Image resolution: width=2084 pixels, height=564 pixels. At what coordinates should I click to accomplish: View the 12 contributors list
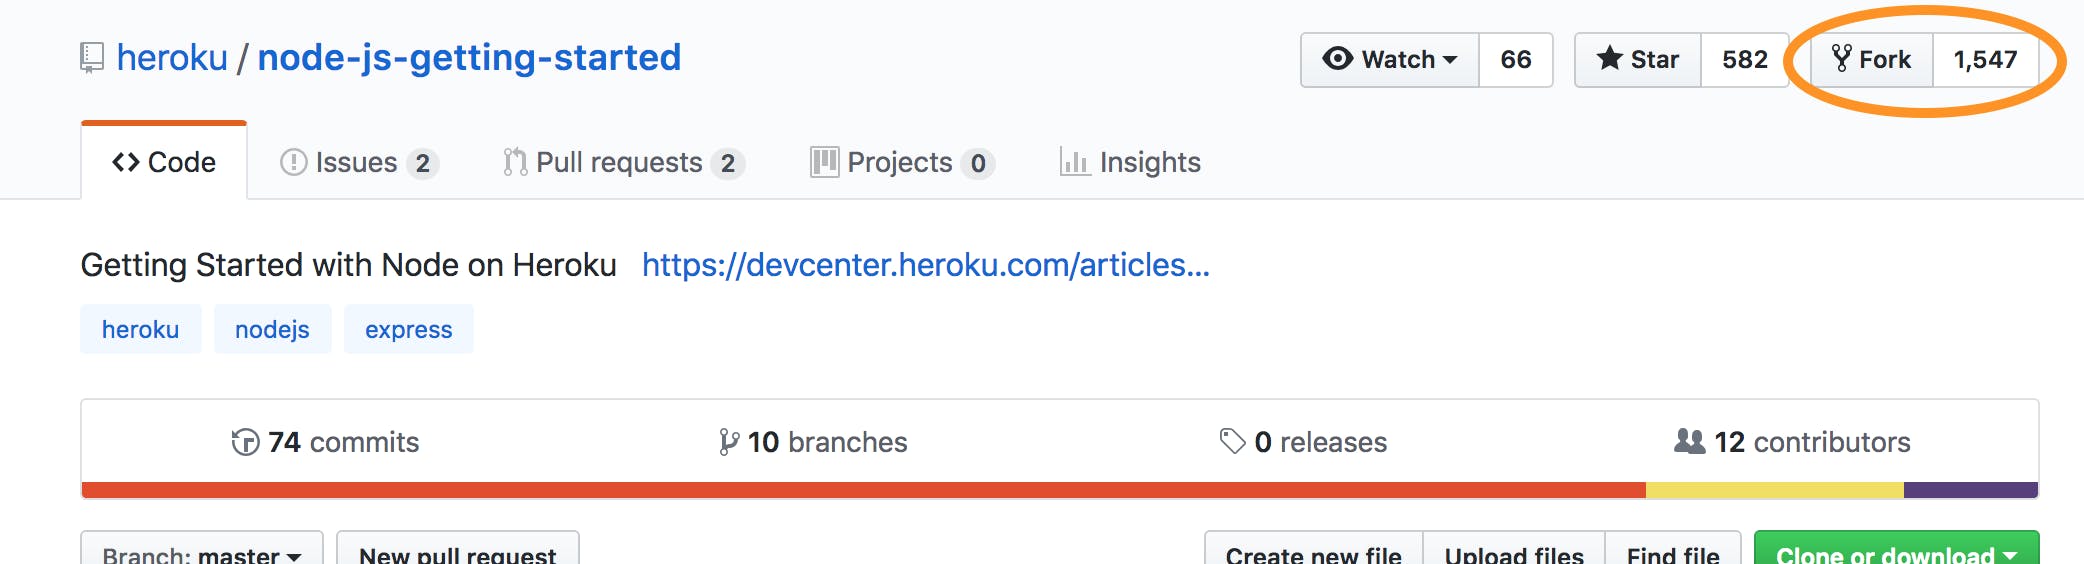(x=1792, y=442)
